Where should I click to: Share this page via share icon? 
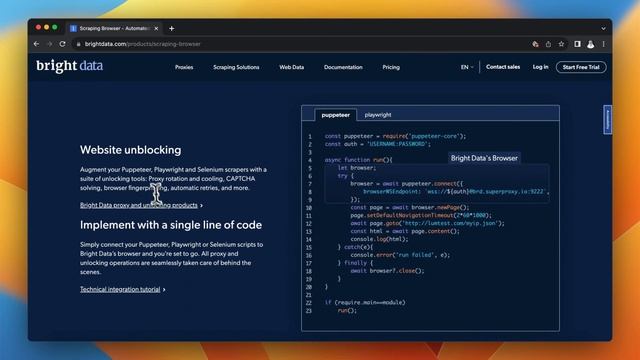point(548,44)
